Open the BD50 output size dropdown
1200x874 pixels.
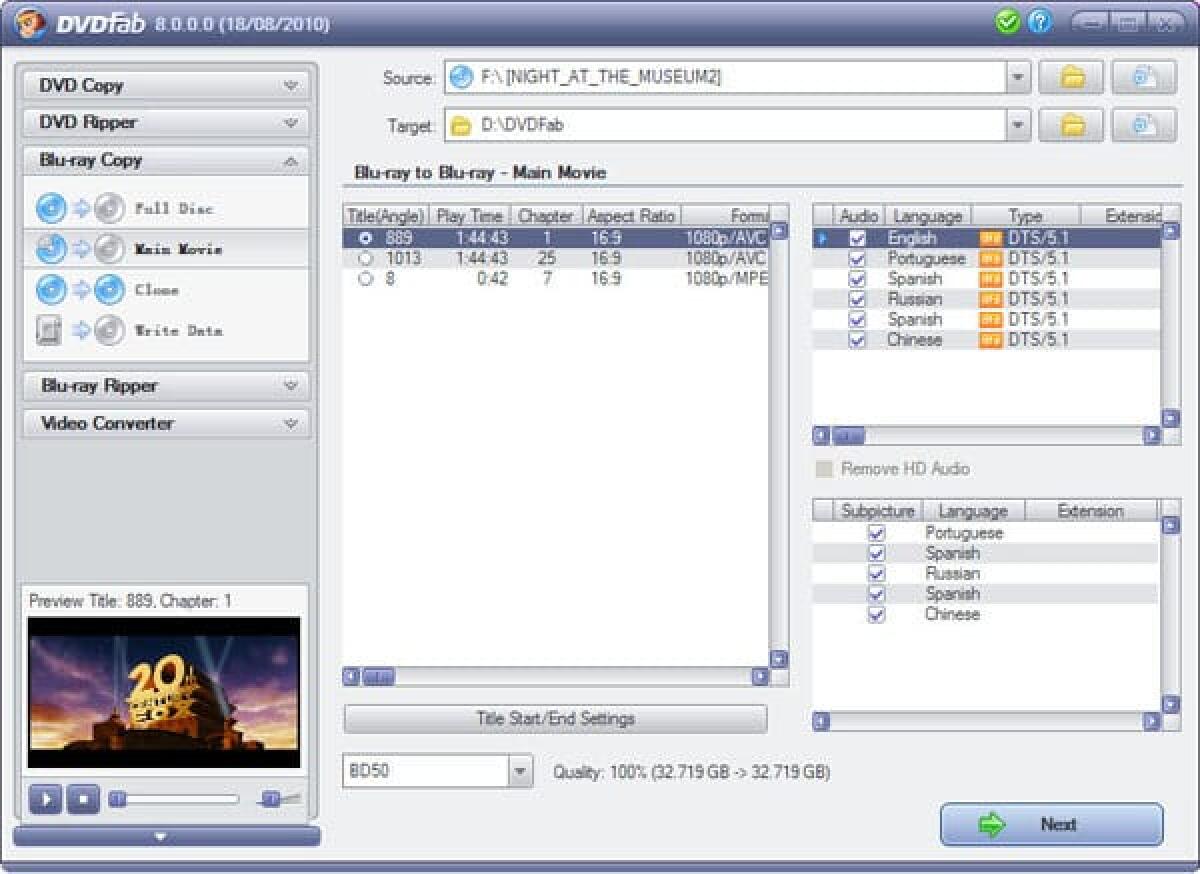(x=519, y=772)
